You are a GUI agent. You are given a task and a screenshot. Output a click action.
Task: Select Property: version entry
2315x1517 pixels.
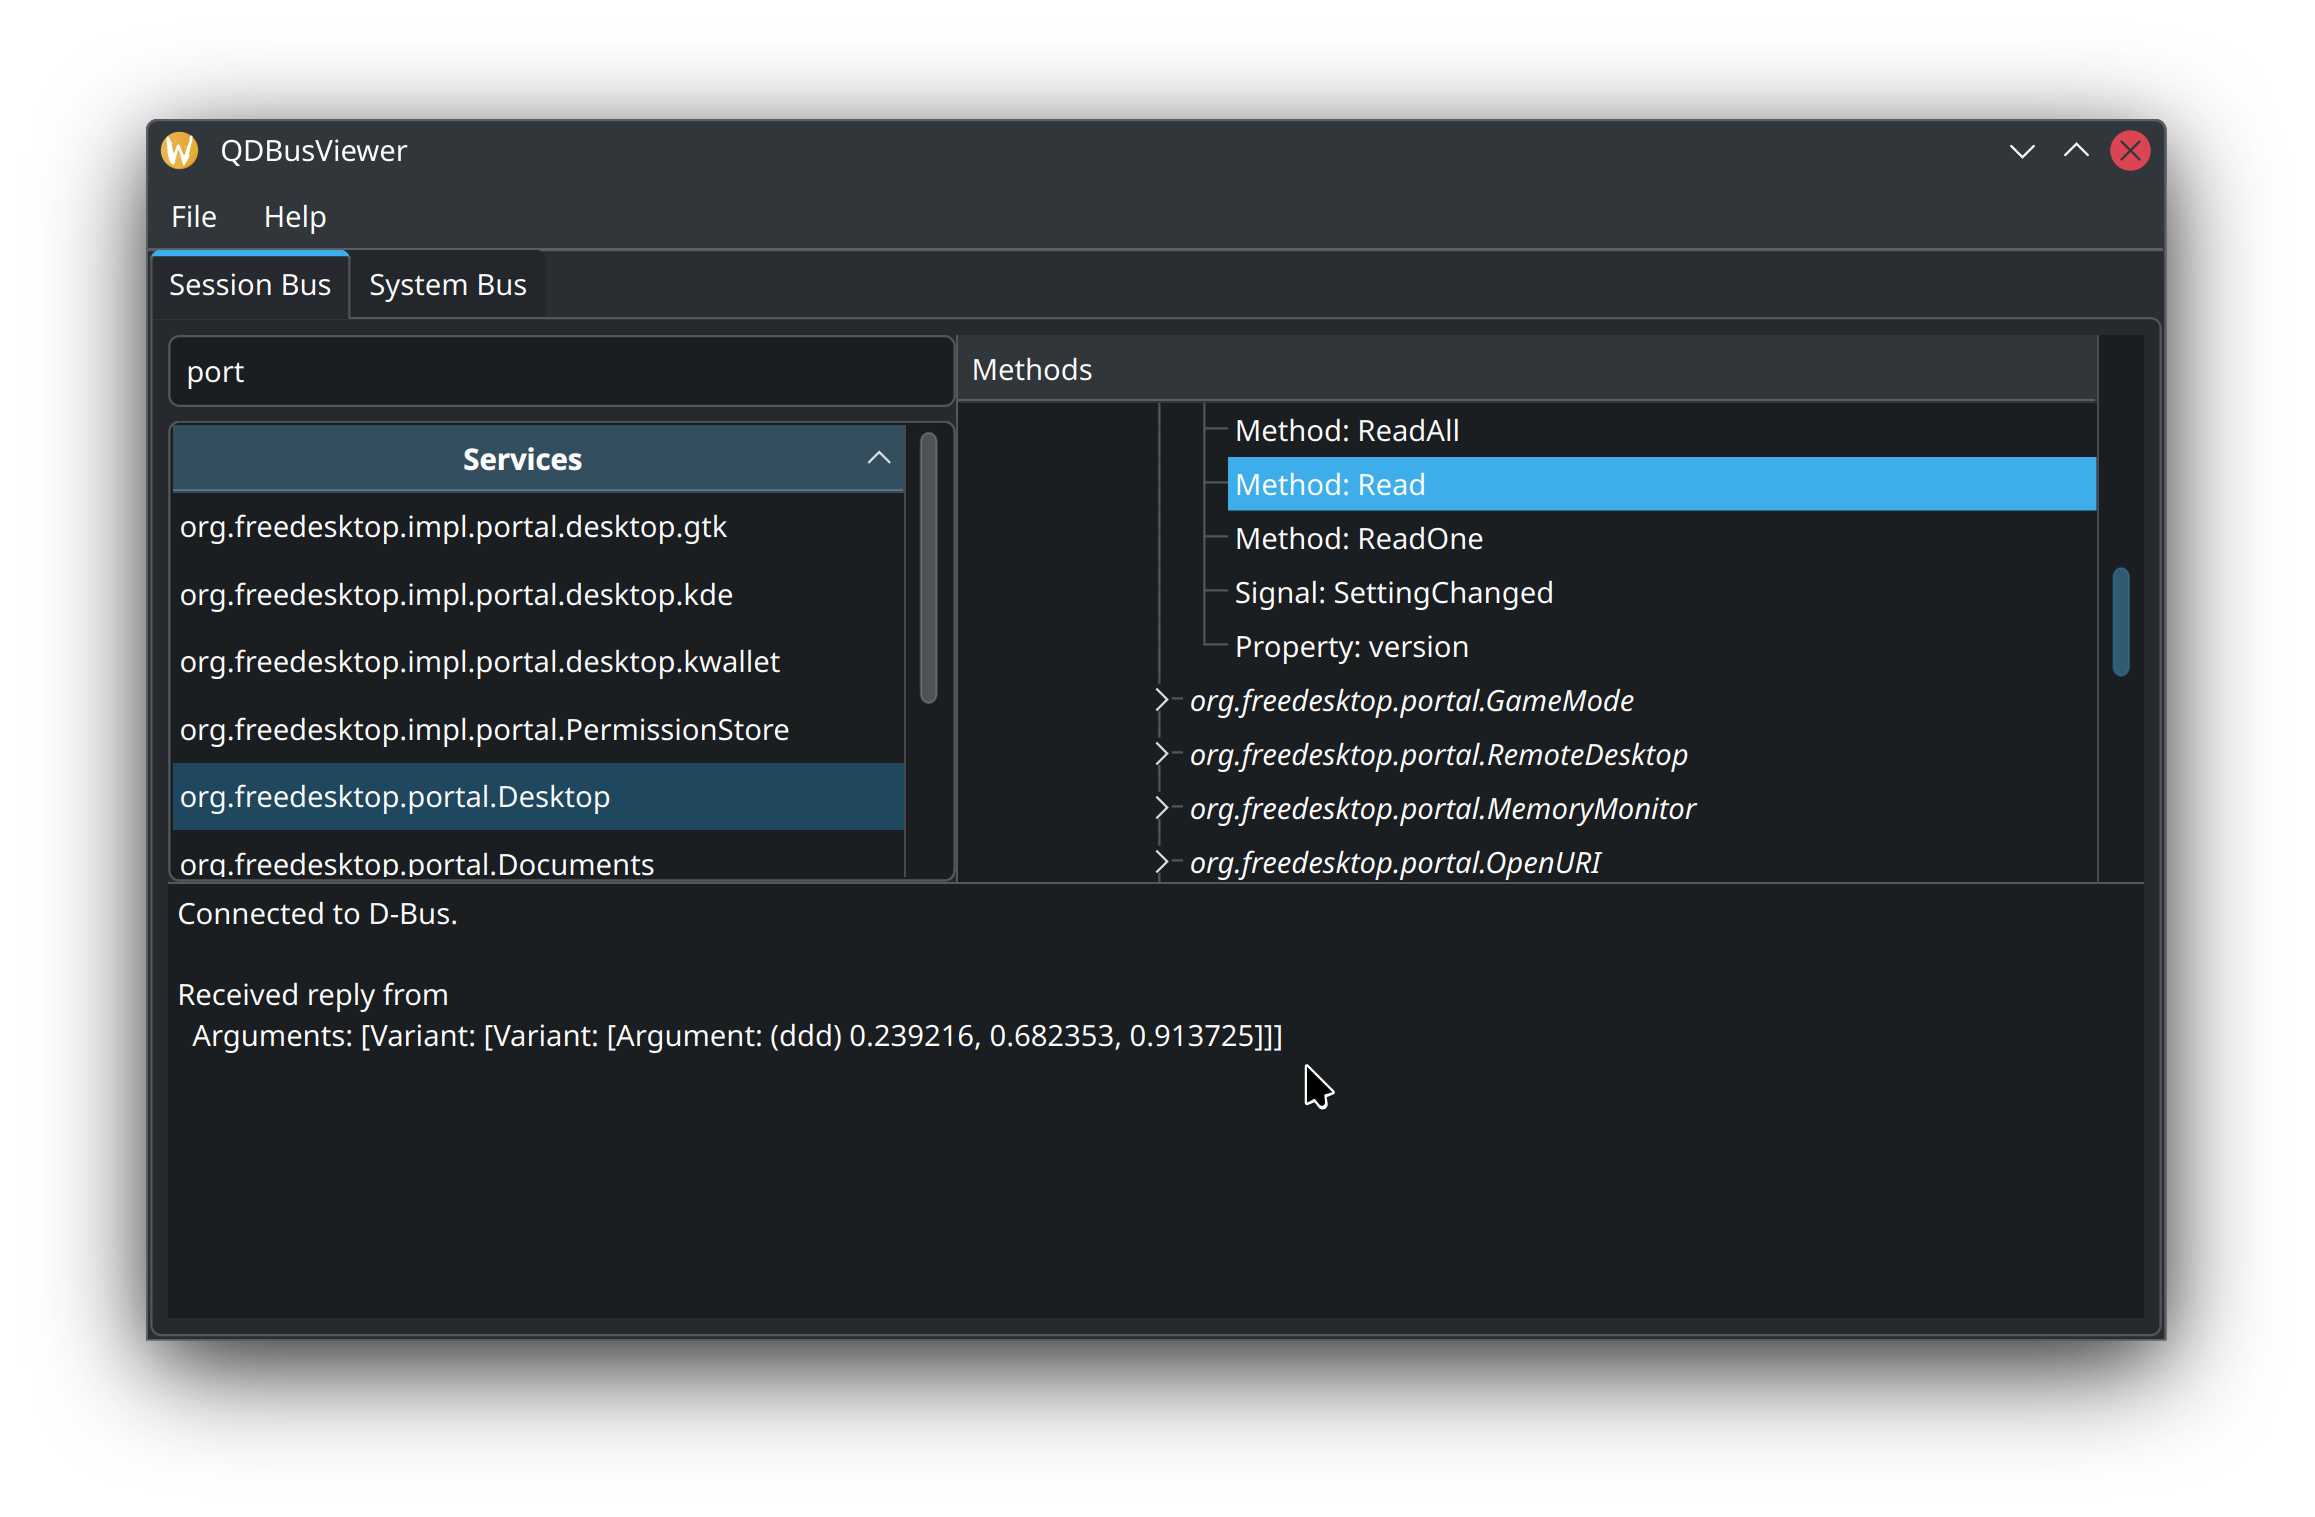point(1352,646)
